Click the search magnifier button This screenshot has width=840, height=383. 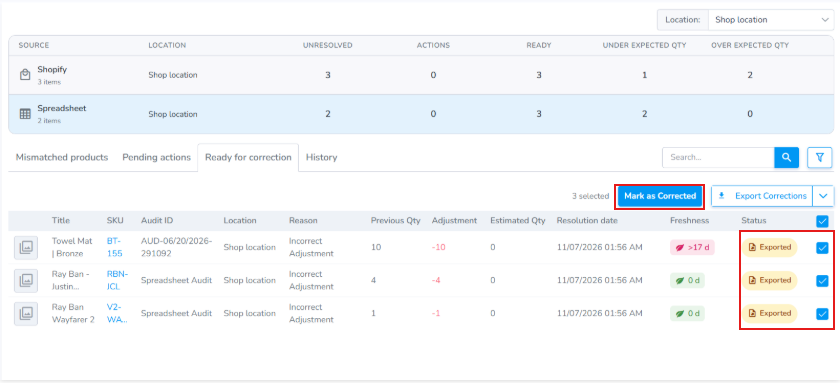pyautogui.click(x=786, y=157)
